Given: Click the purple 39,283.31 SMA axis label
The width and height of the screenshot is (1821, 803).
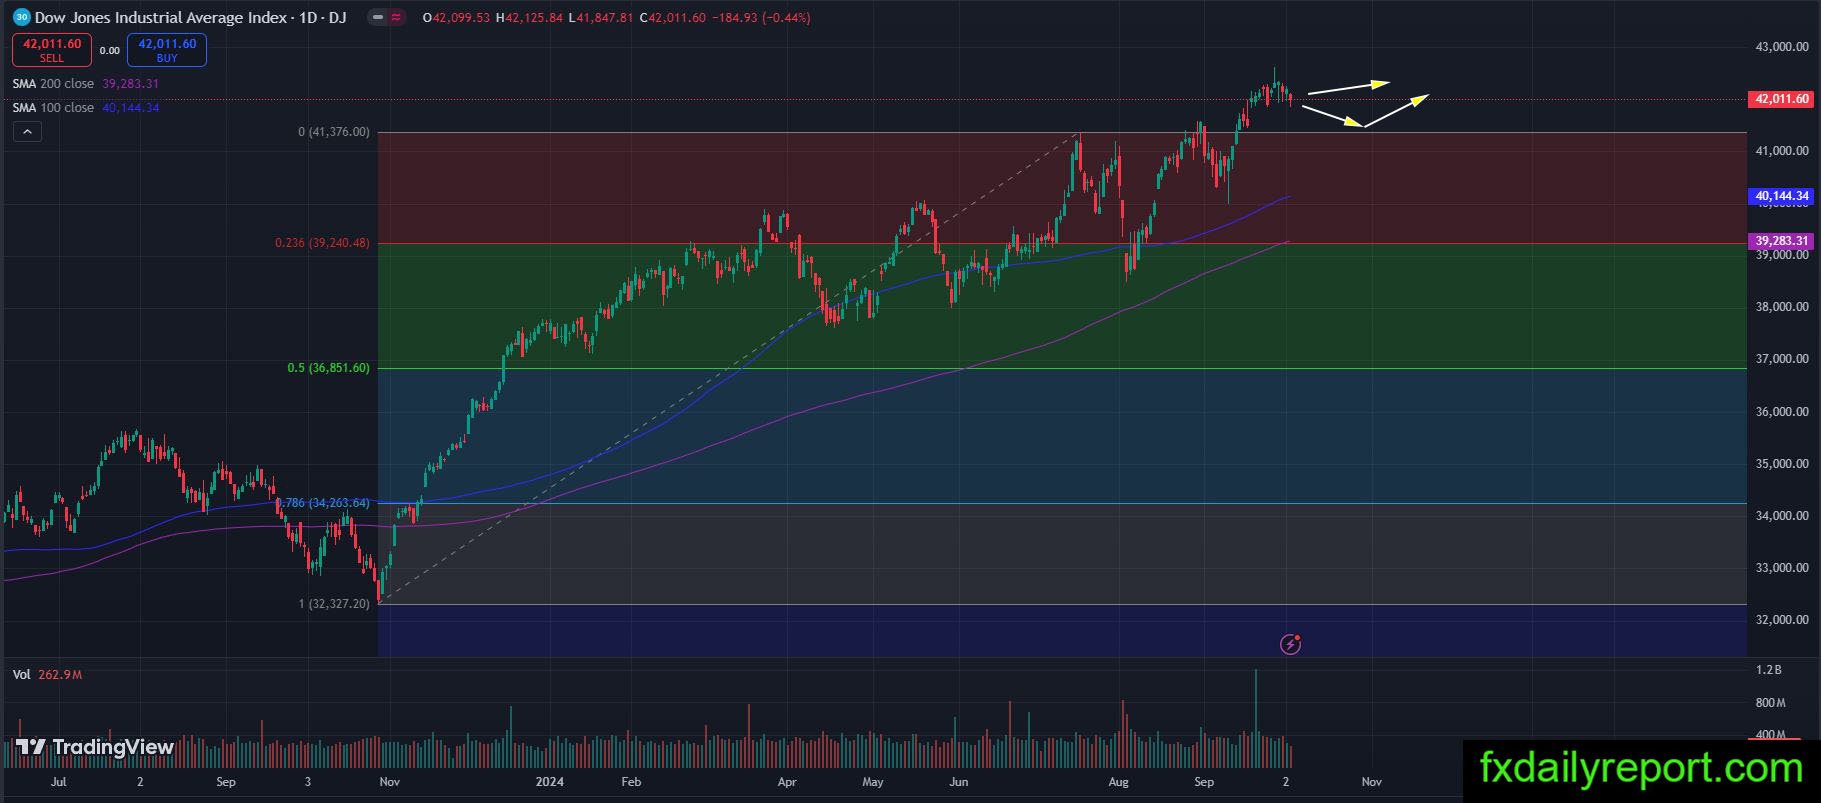Looking at the screenshot, I should click(1782, 241).
